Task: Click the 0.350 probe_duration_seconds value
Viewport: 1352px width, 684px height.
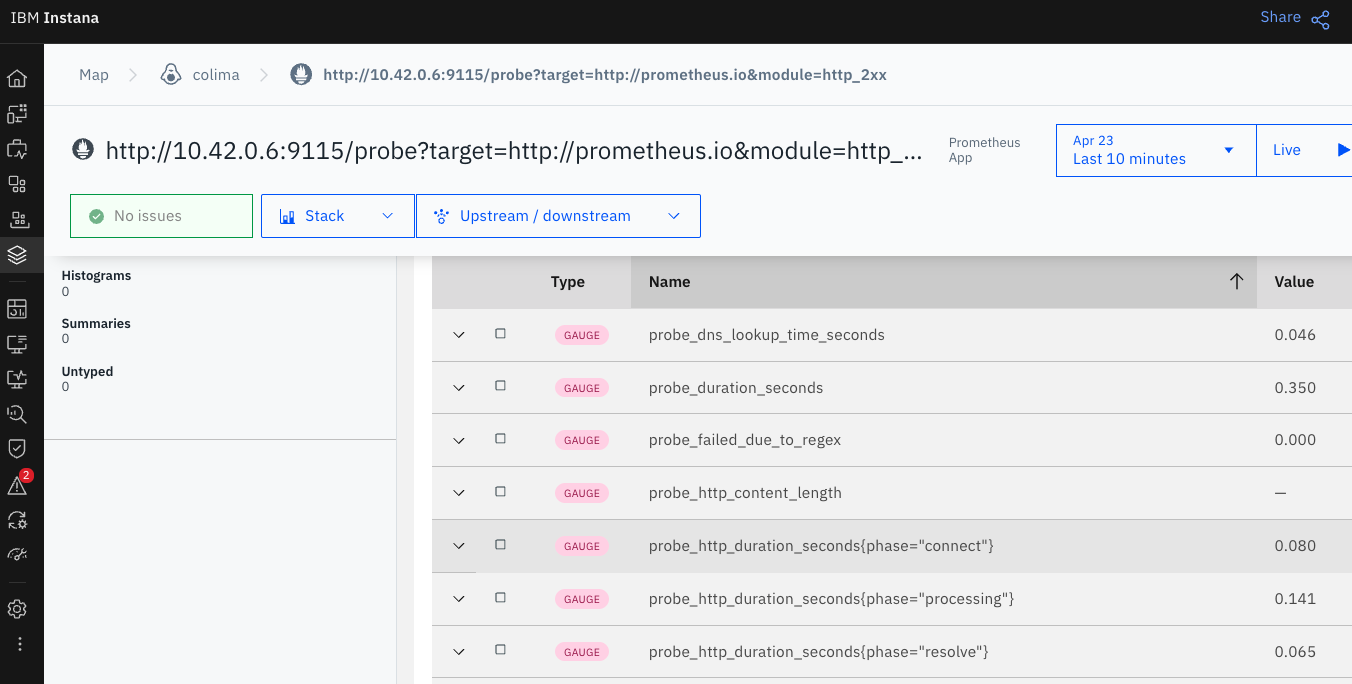Action: click(x=1295, y=388)
